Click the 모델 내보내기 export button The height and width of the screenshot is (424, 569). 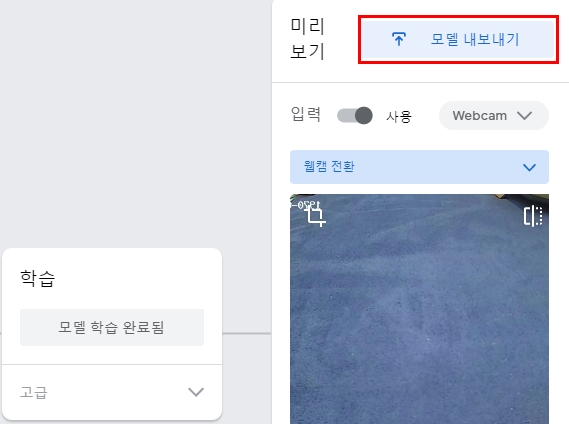point(458,39)
